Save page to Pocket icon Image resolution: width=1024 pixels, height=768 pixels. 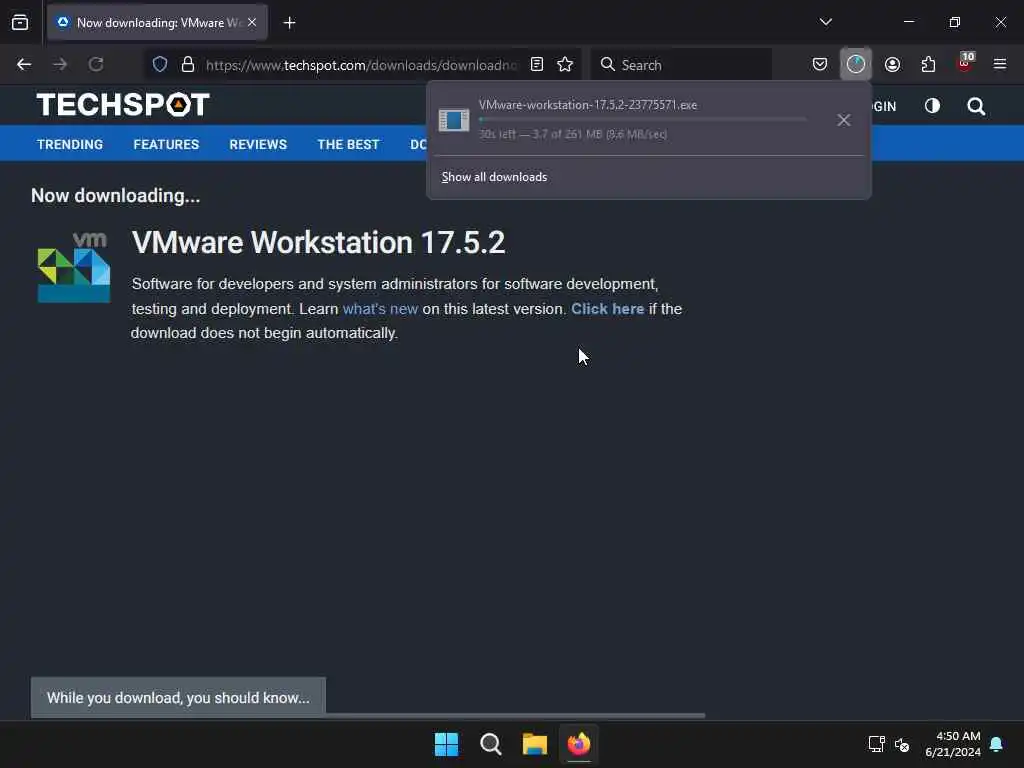tap(820, 64)
